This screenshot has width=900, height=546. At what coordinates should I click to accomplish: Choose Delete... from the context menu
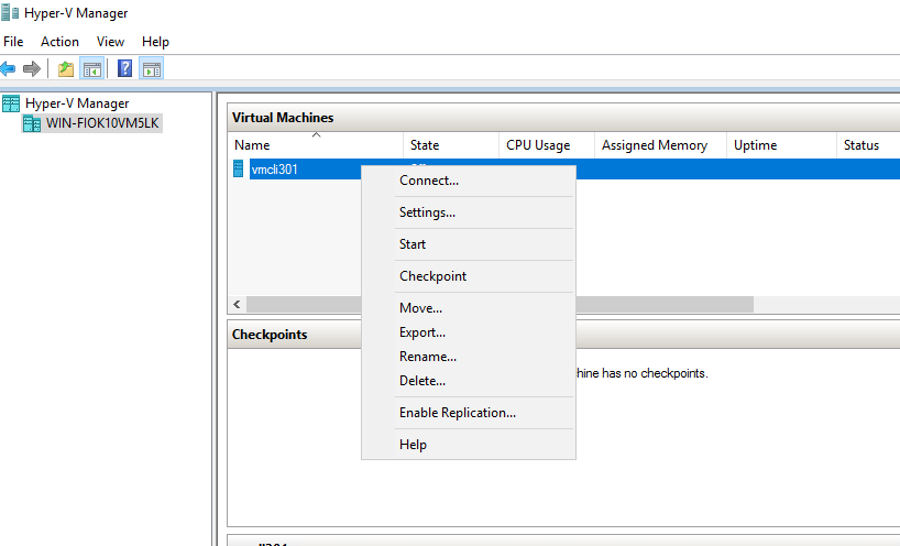(x=468, y=381)
